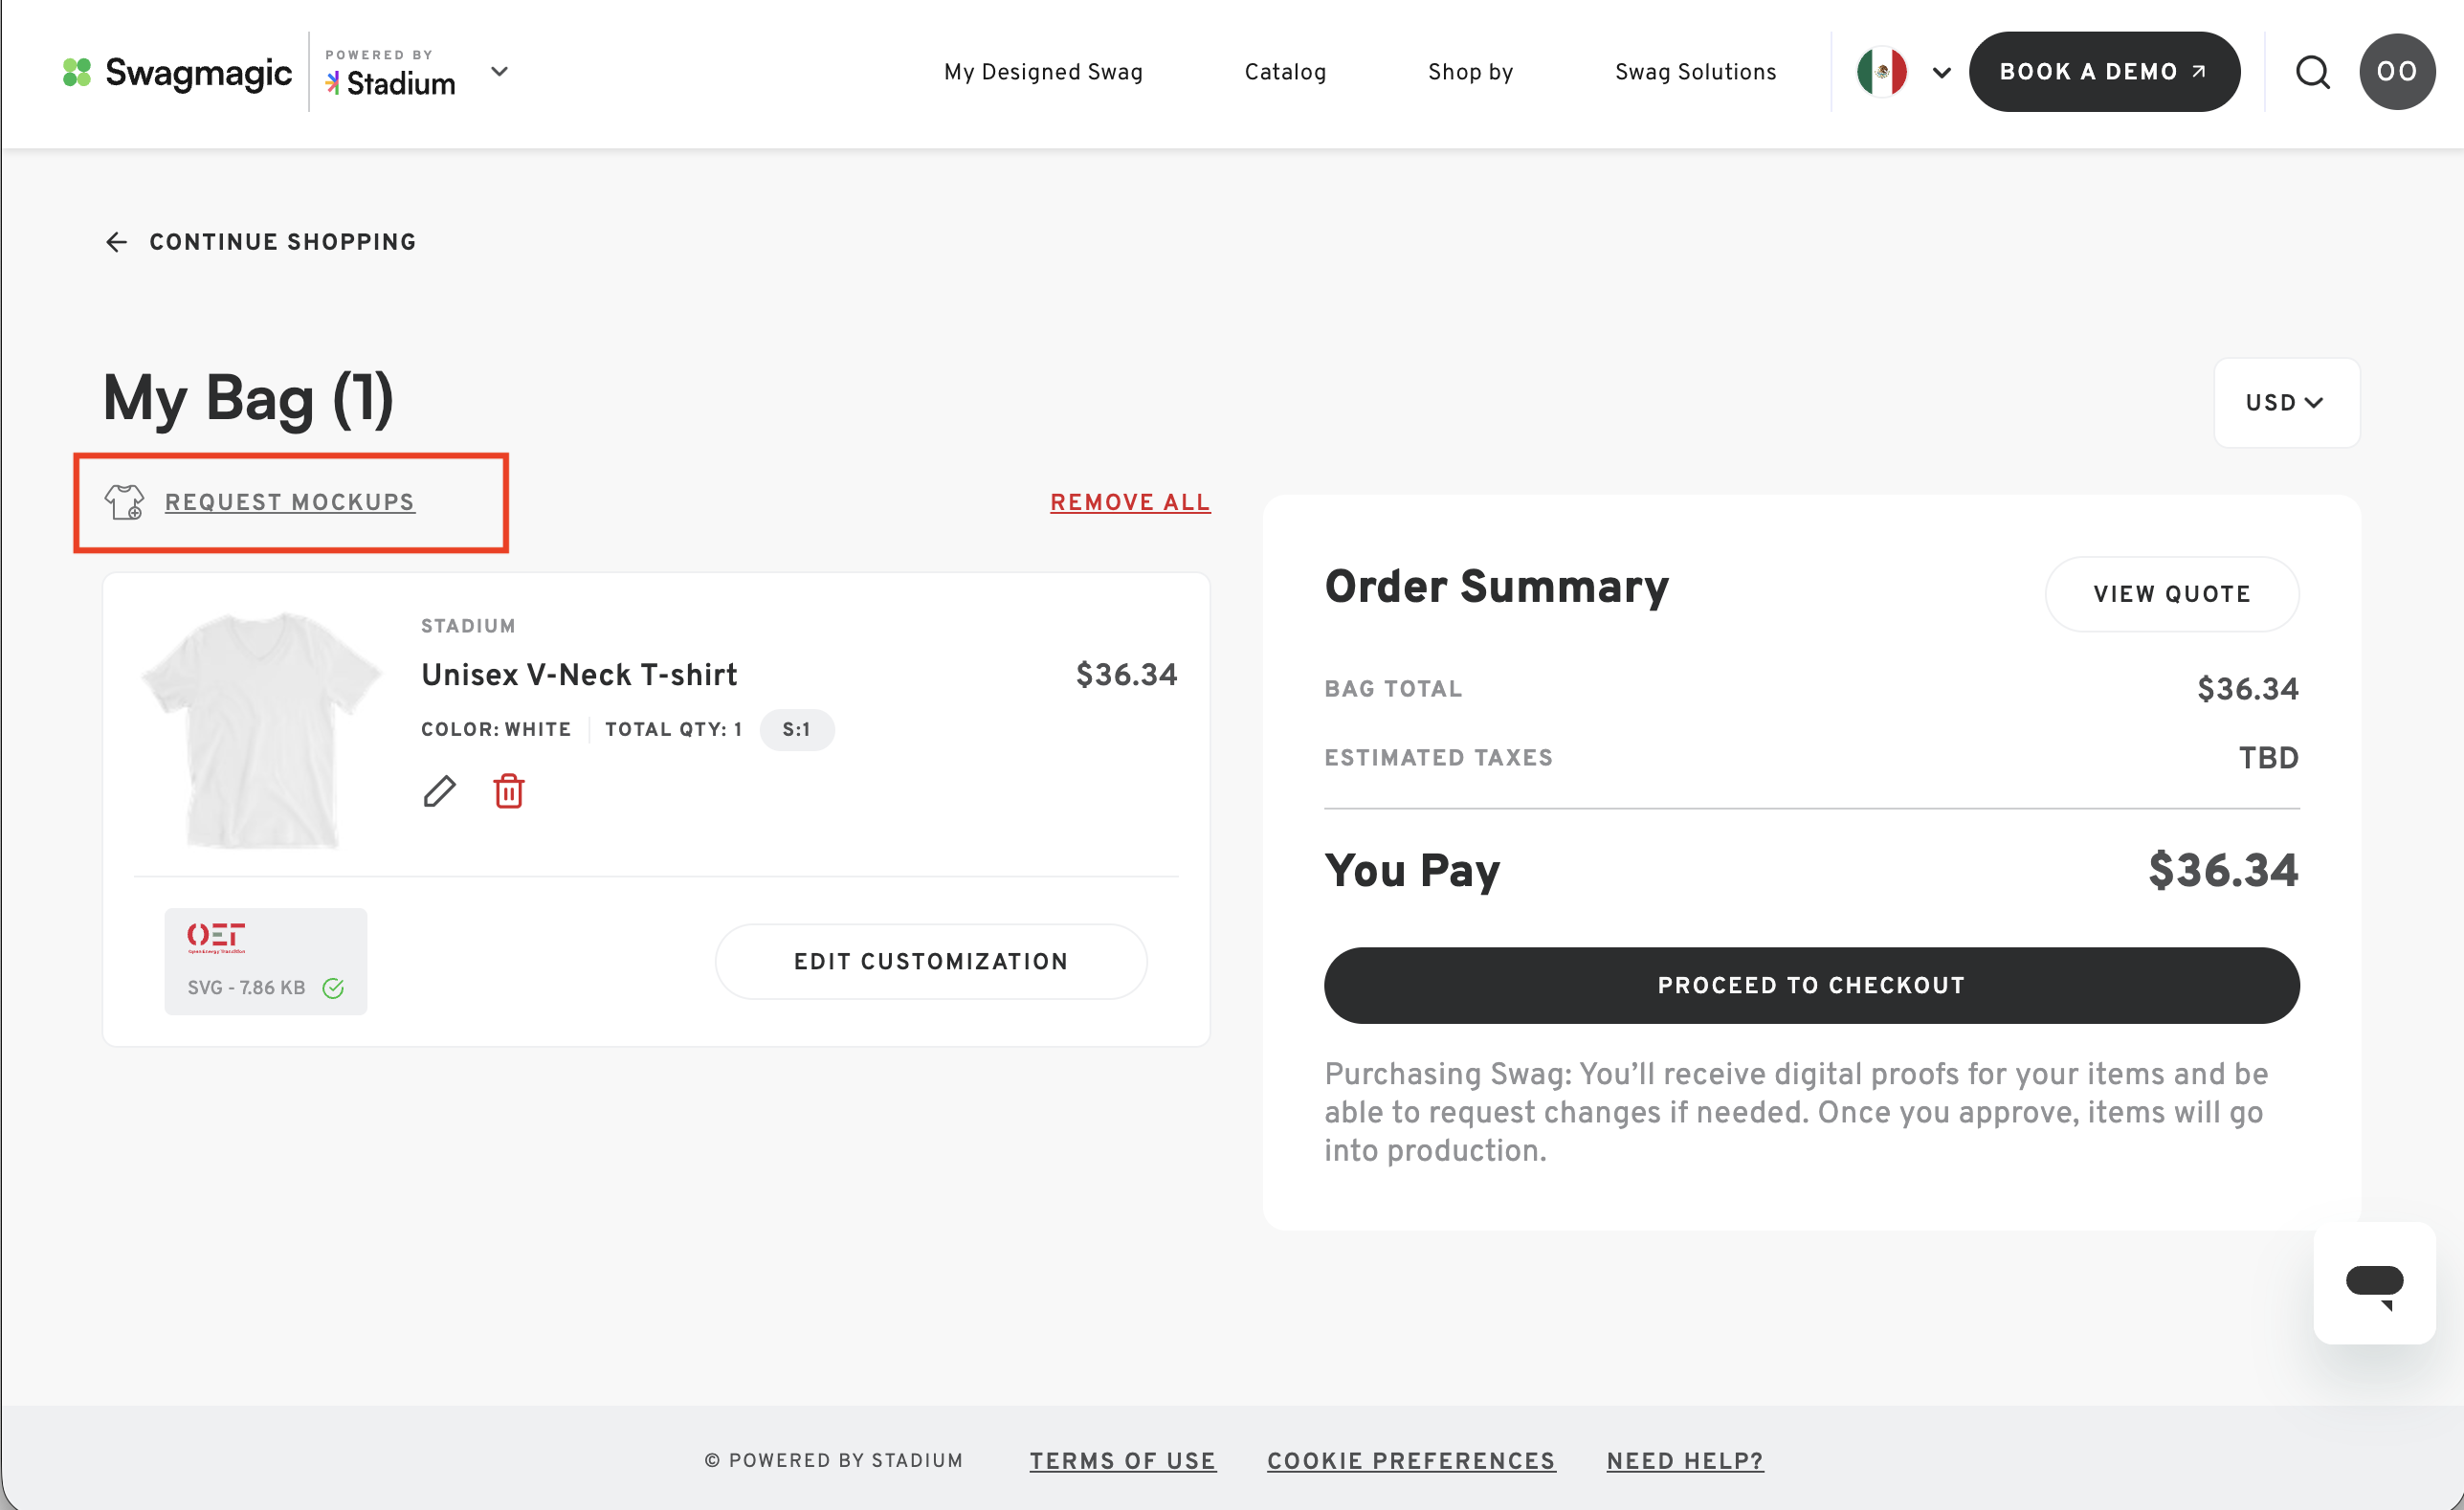Delete the T-shirt with the red trash icon
The width and height of the screenshot is (2464, 1510).
click(509, 791)
